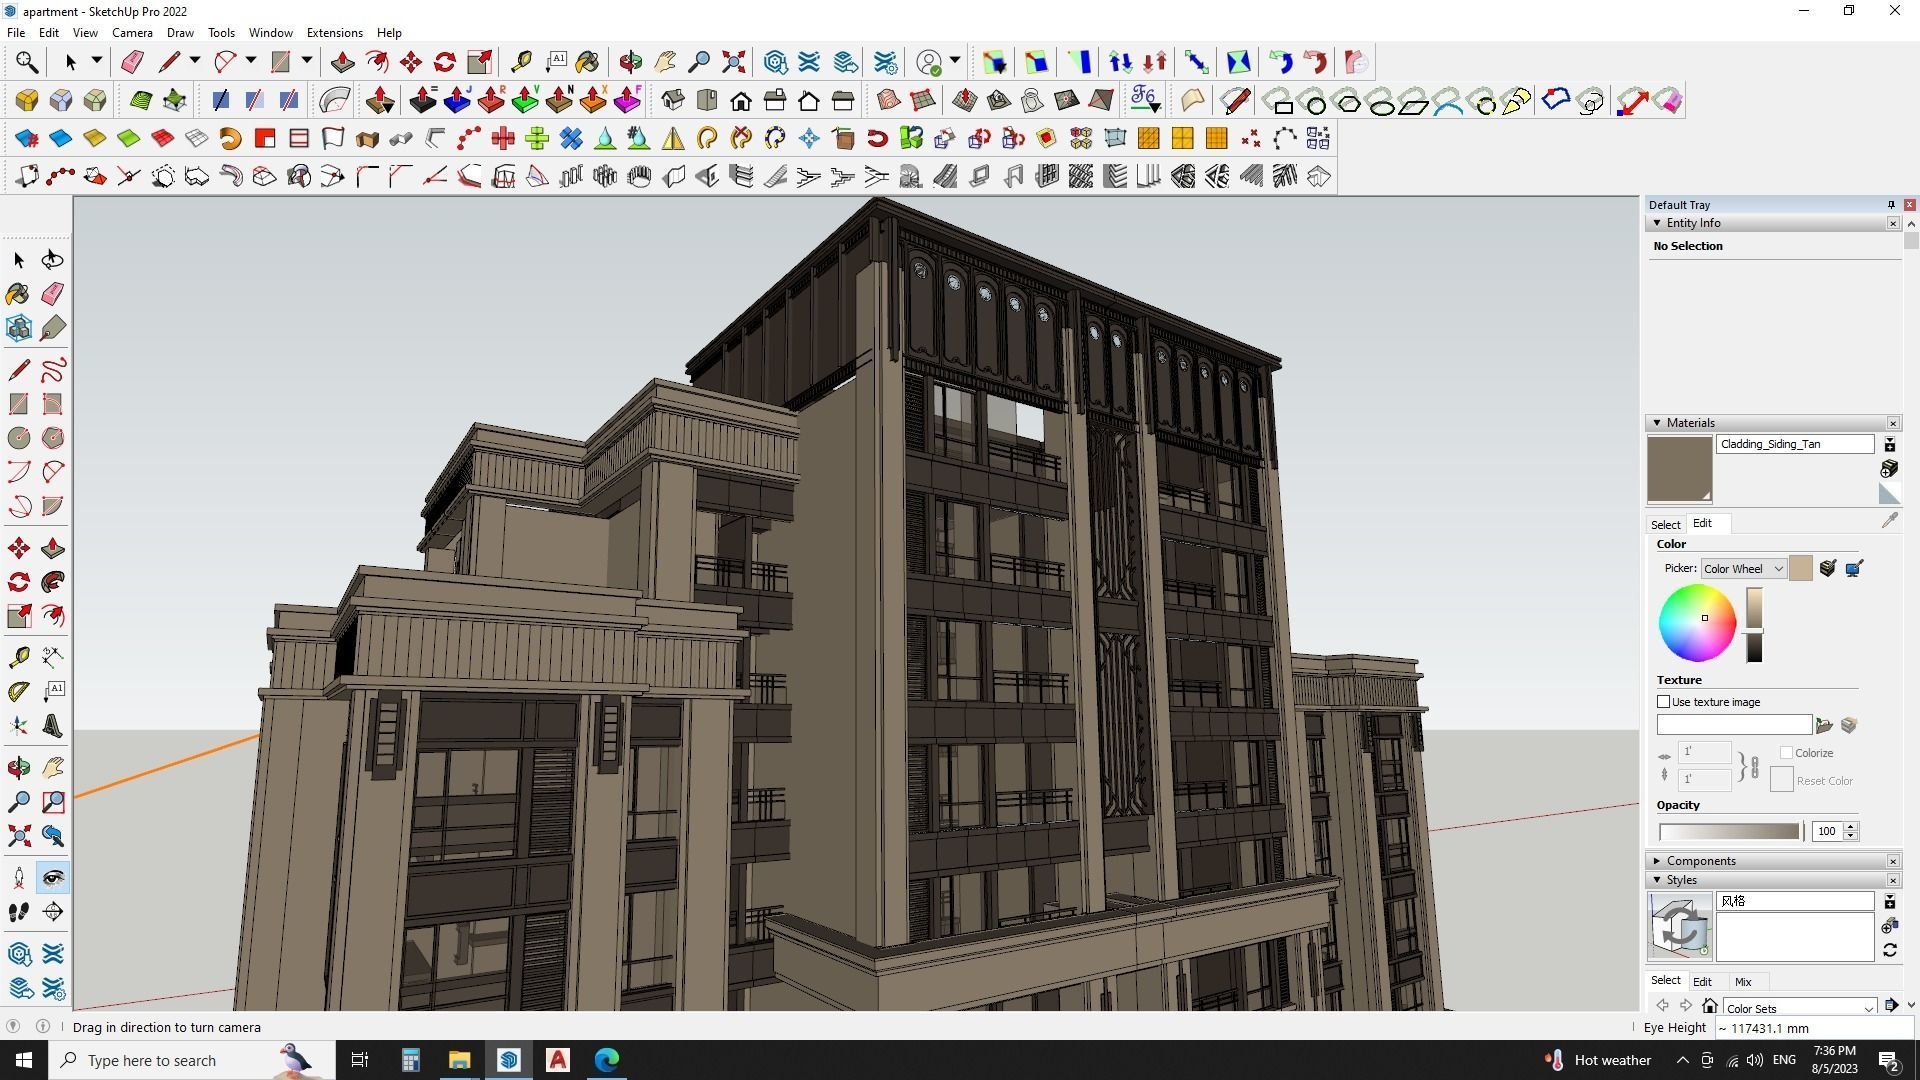Screen dimensions: 1920x1080
Task: Switch to the Styles Mix tab
Action: point(1743,982)
